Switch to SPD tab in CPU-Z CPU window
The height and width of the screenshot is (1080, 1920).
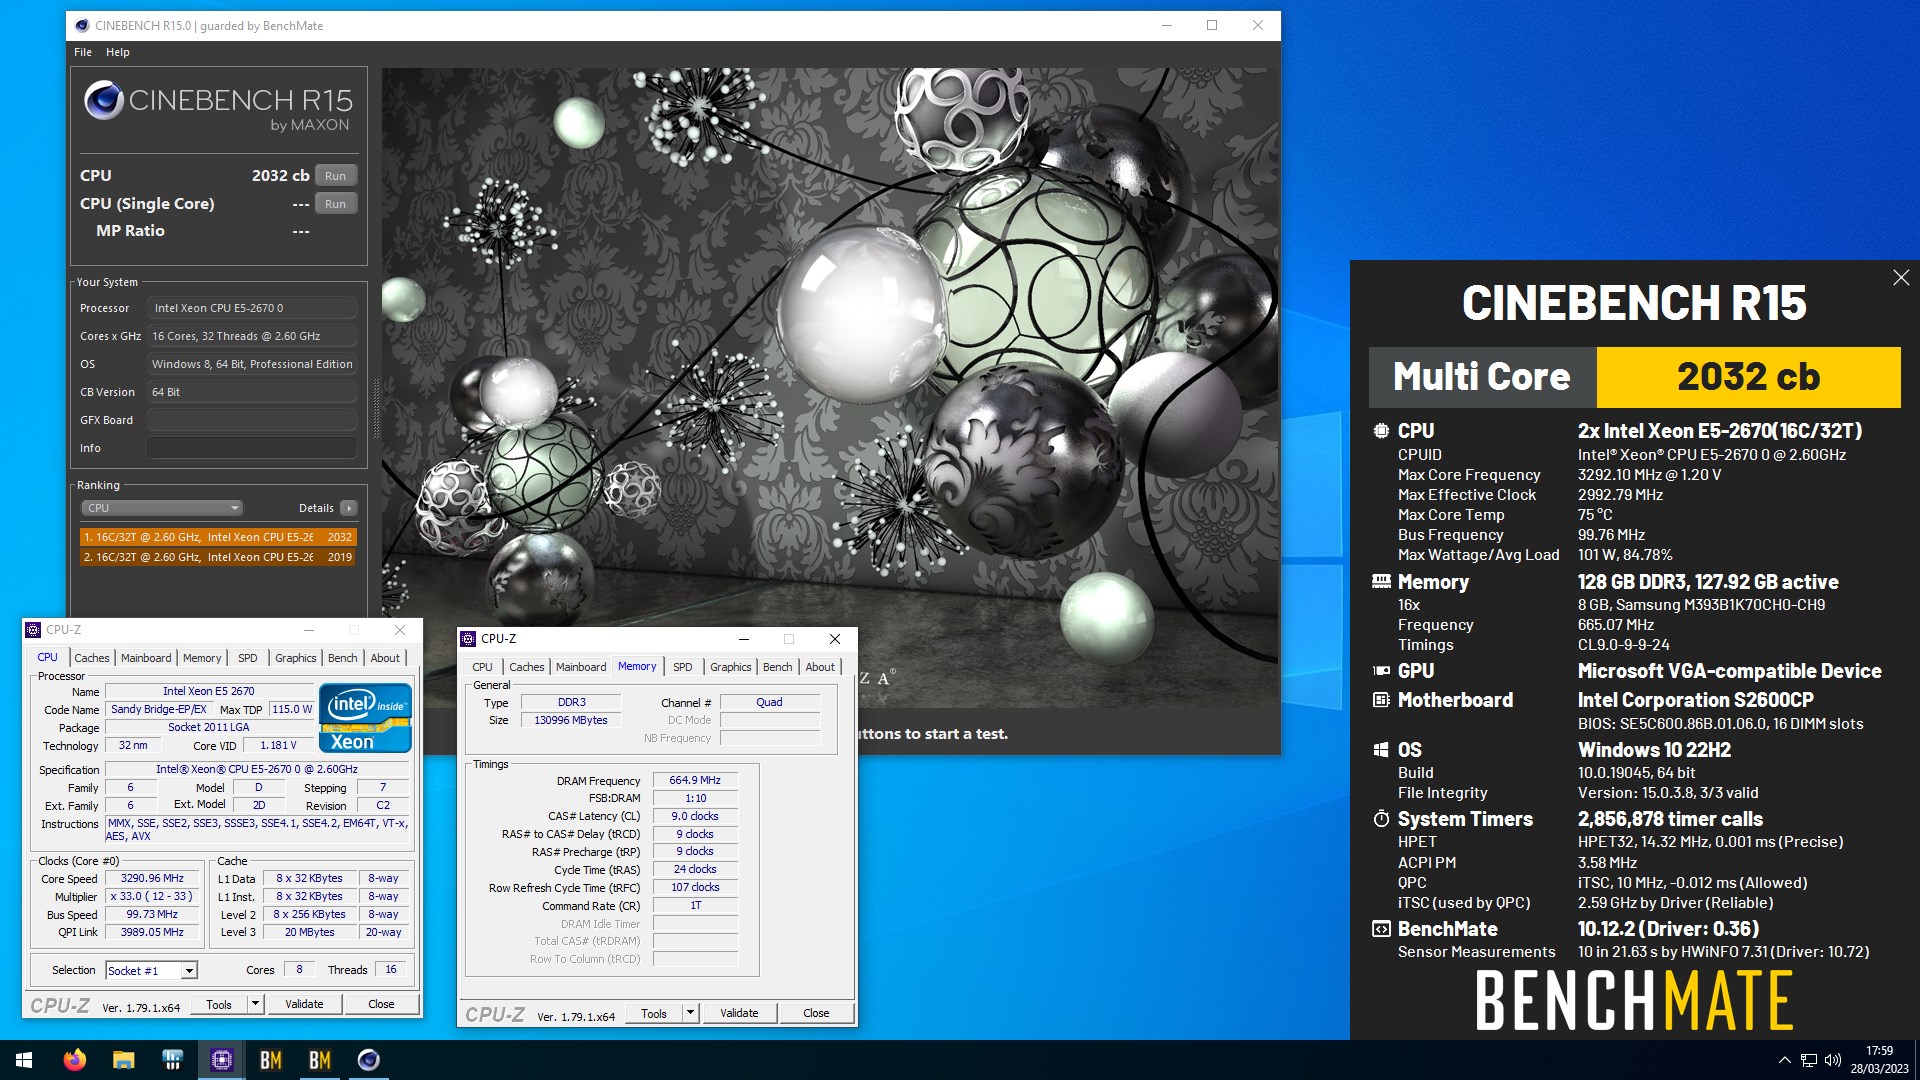tap(248, 658)
